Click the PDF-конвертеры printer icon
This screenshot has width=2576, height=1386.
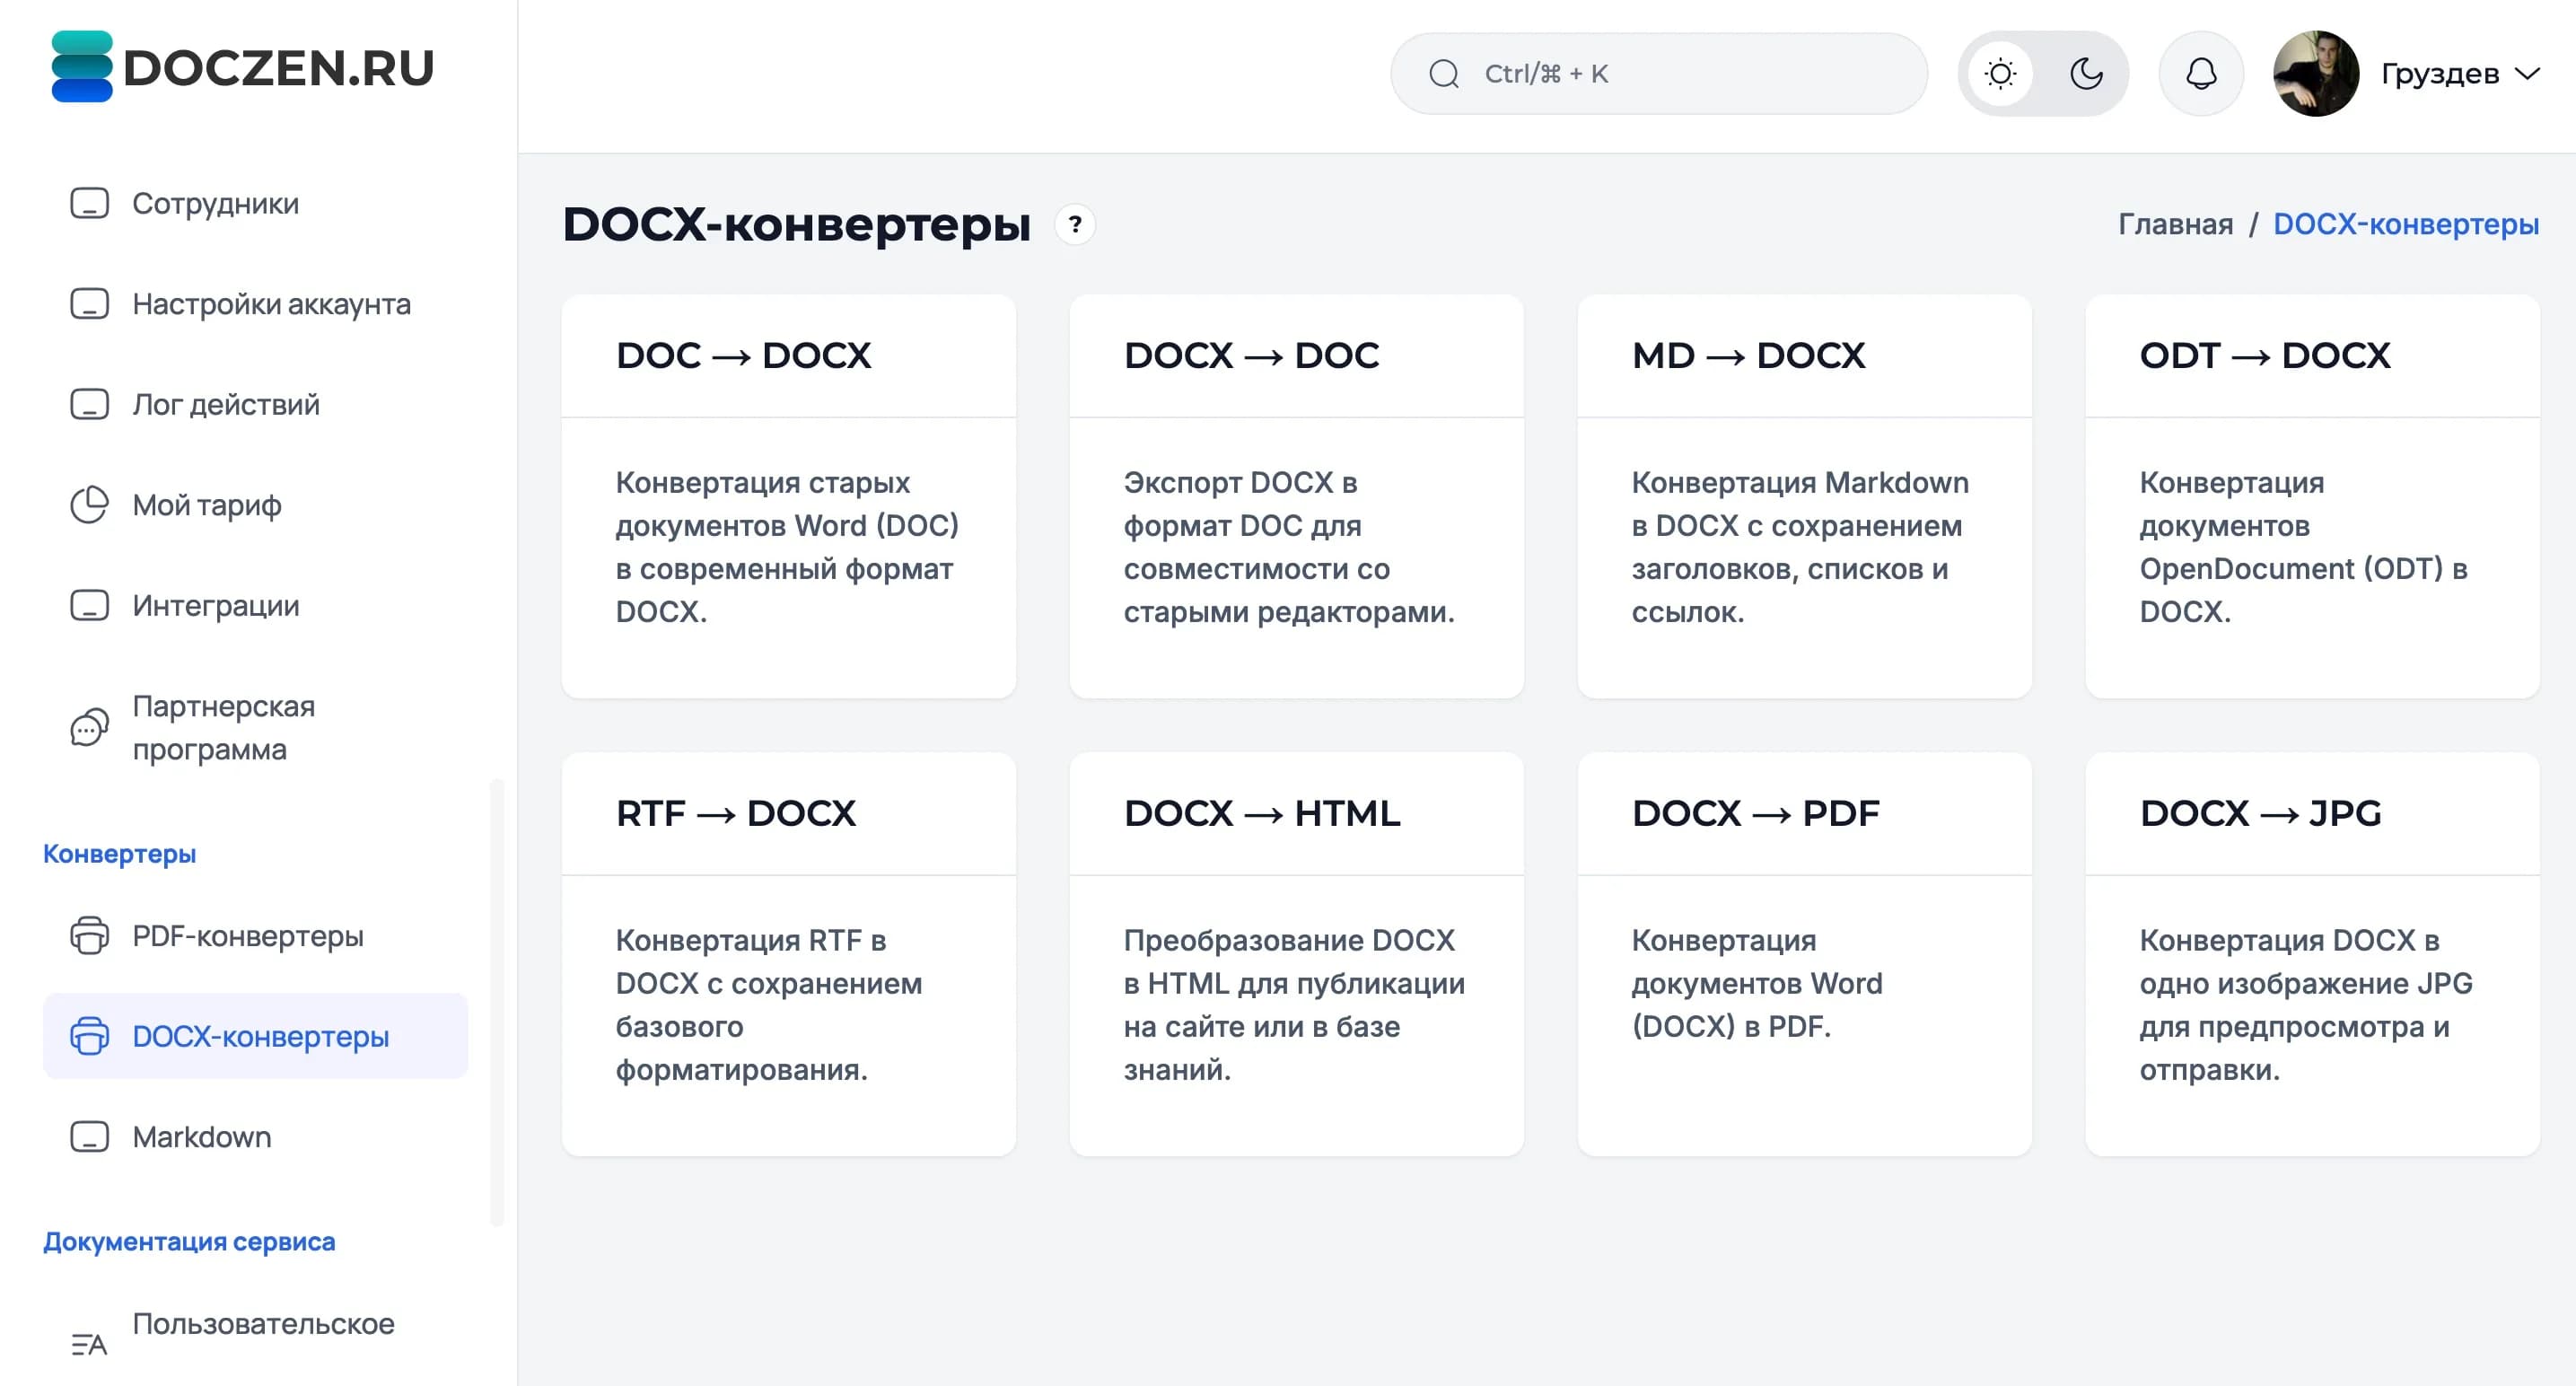tap(89, 936)
